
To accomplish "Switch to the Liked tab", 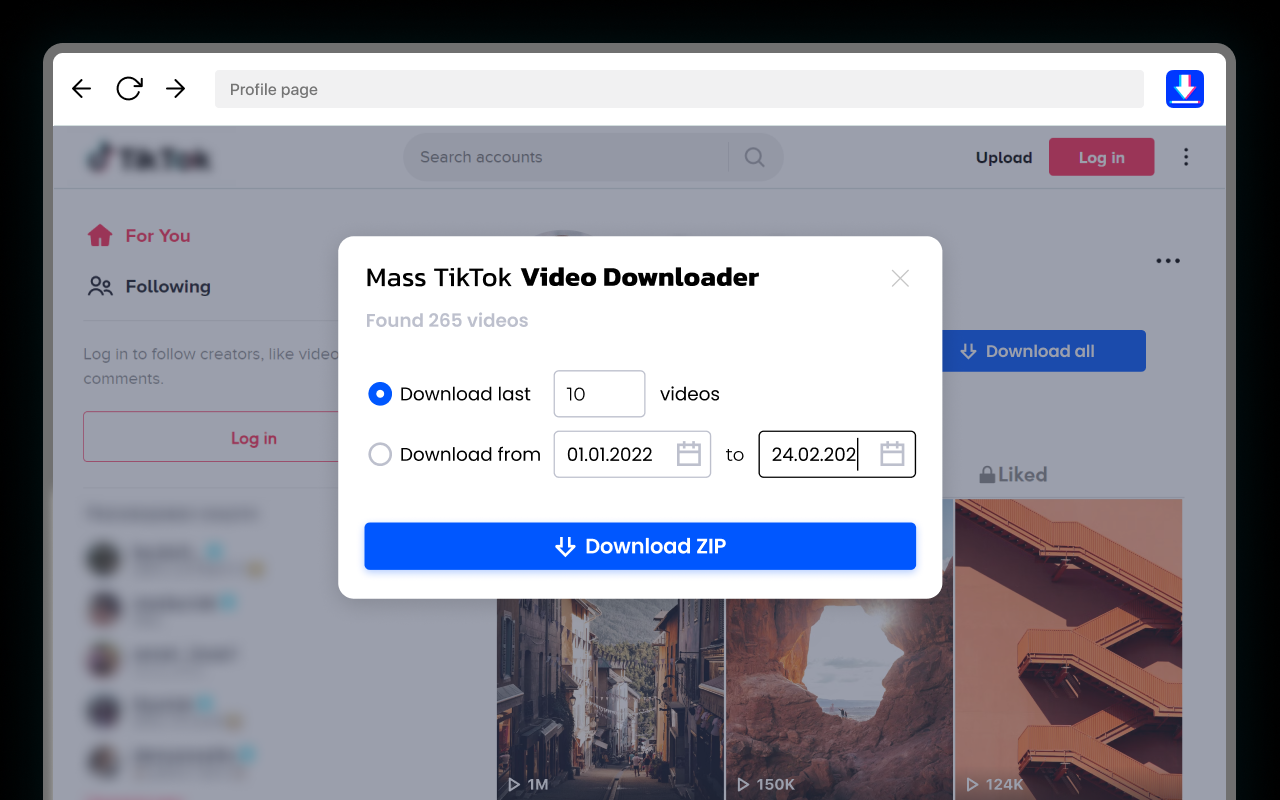I will pos(1022,474).
